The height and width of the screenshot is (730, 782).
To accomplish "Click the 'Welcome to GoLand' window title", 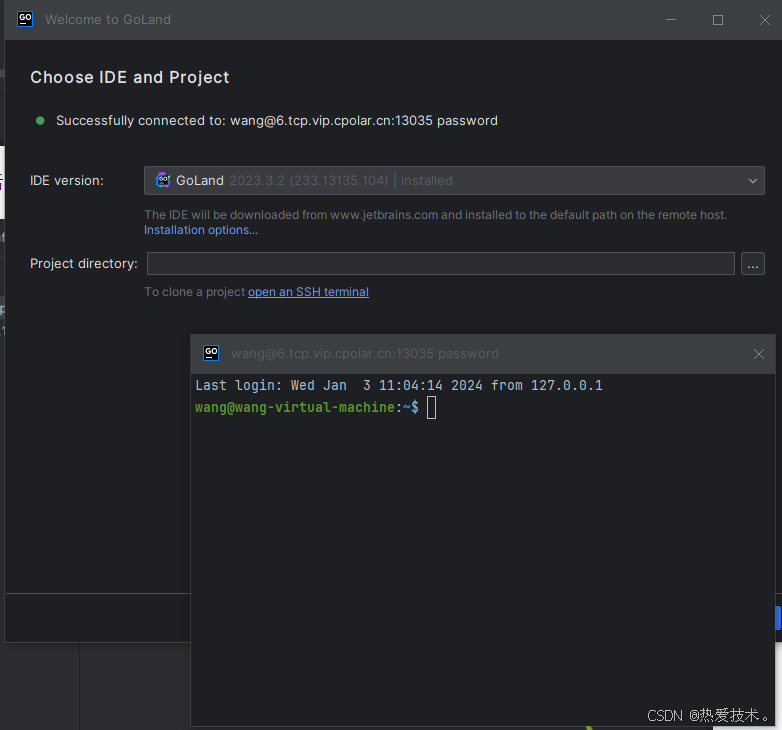I will 108,19.
